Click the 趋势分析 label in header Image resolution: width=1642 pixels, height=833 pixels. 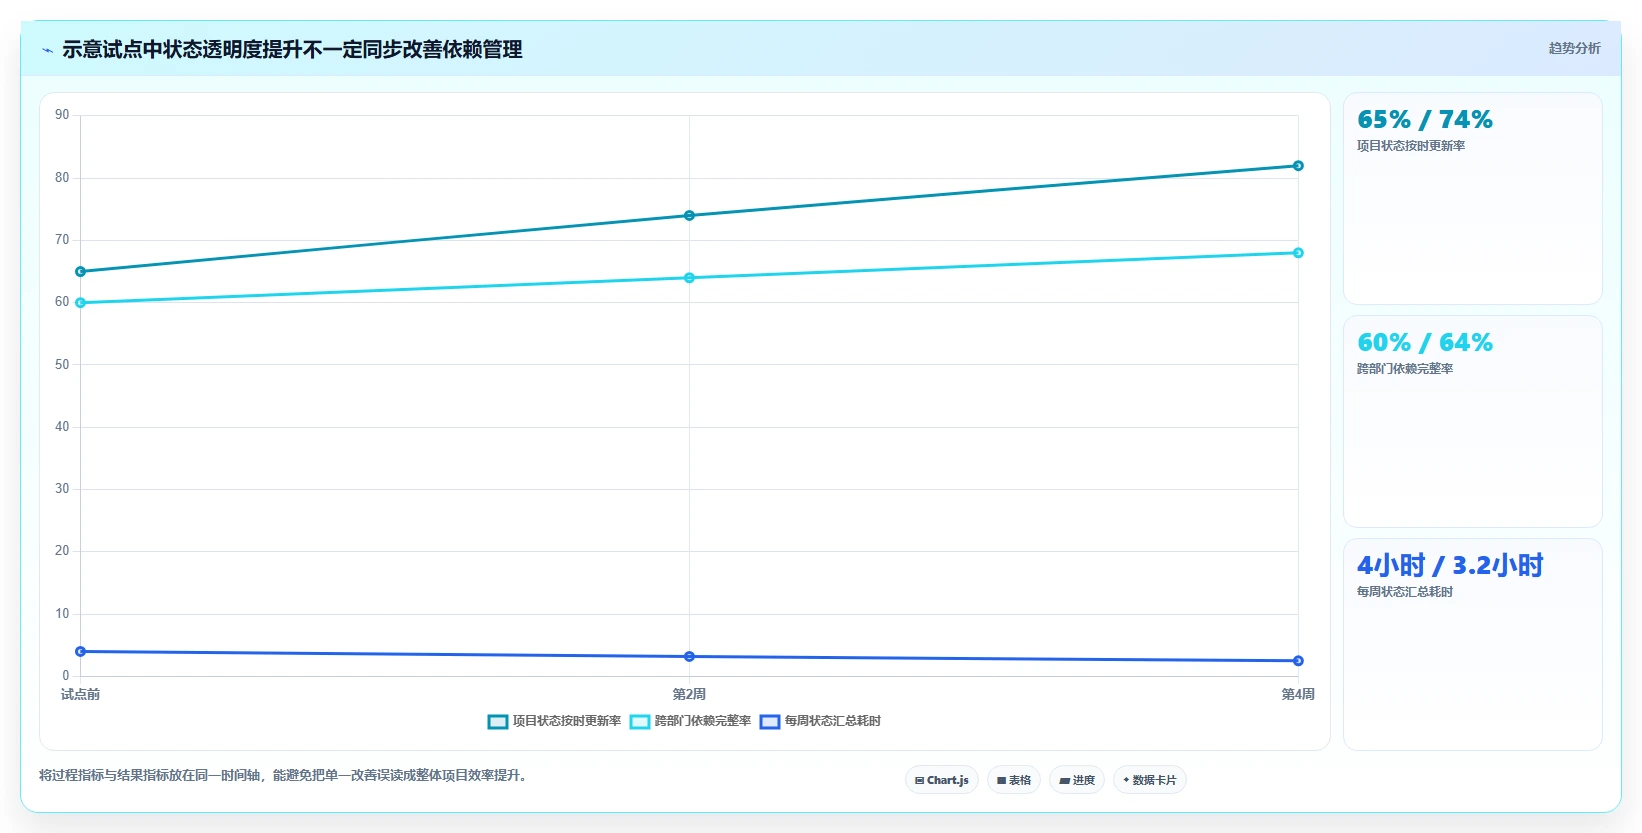pos(1574,48)
